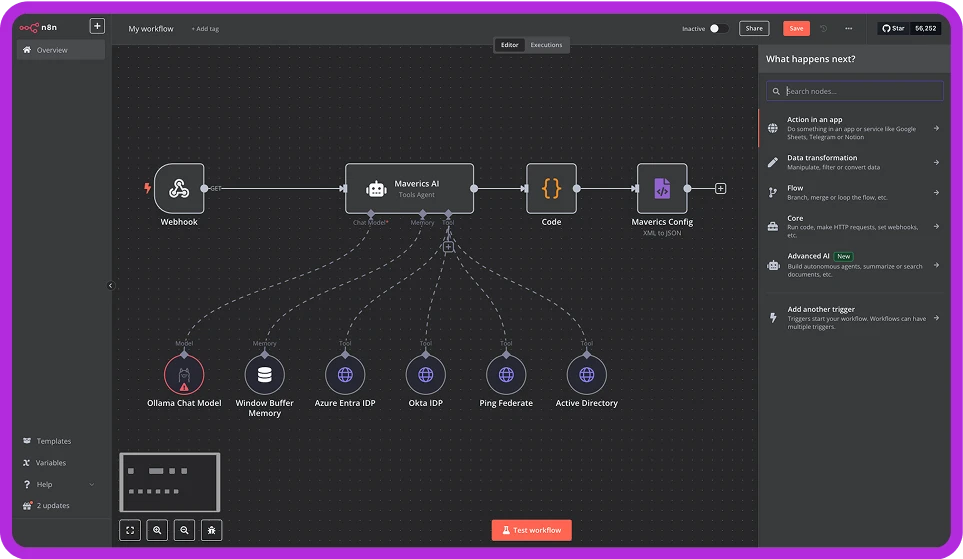Open Variables page
This screenshot has height=559, width=963.
click(x=44, y=463)
